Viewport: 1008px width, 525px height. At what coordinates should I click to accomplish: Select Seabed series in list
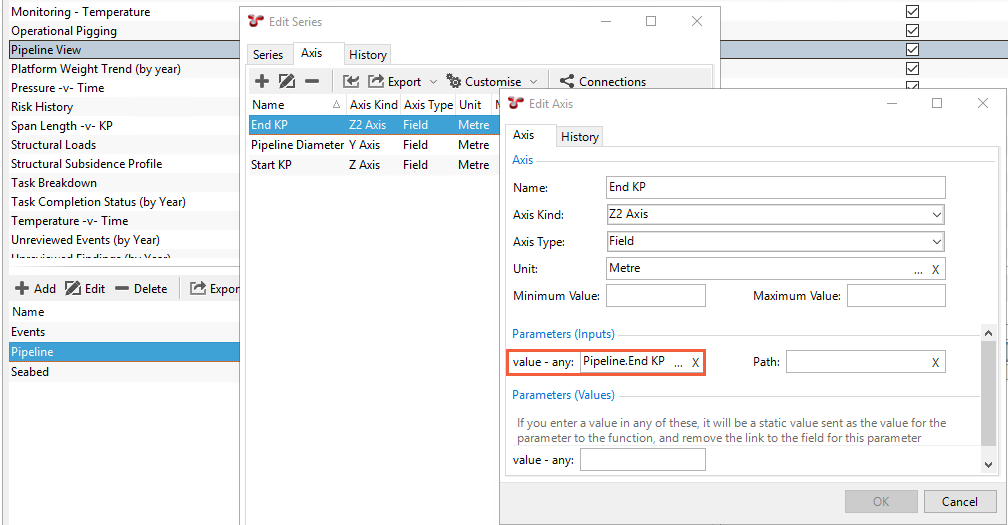coord(124,371)
